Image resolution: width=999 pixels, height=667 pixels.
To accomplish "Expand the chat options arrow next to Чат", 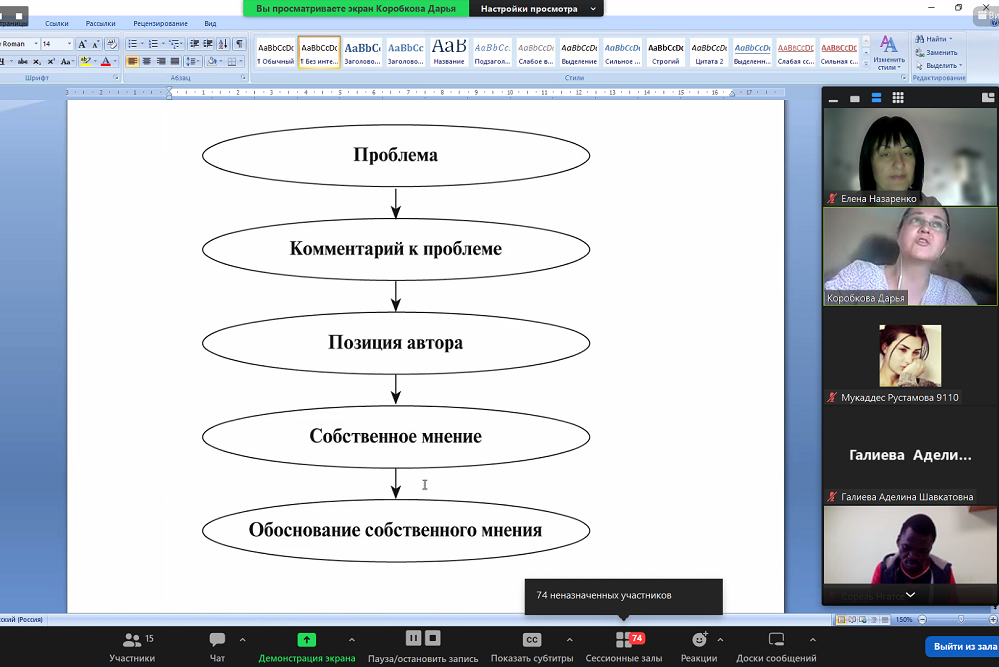I will [242, 640].
